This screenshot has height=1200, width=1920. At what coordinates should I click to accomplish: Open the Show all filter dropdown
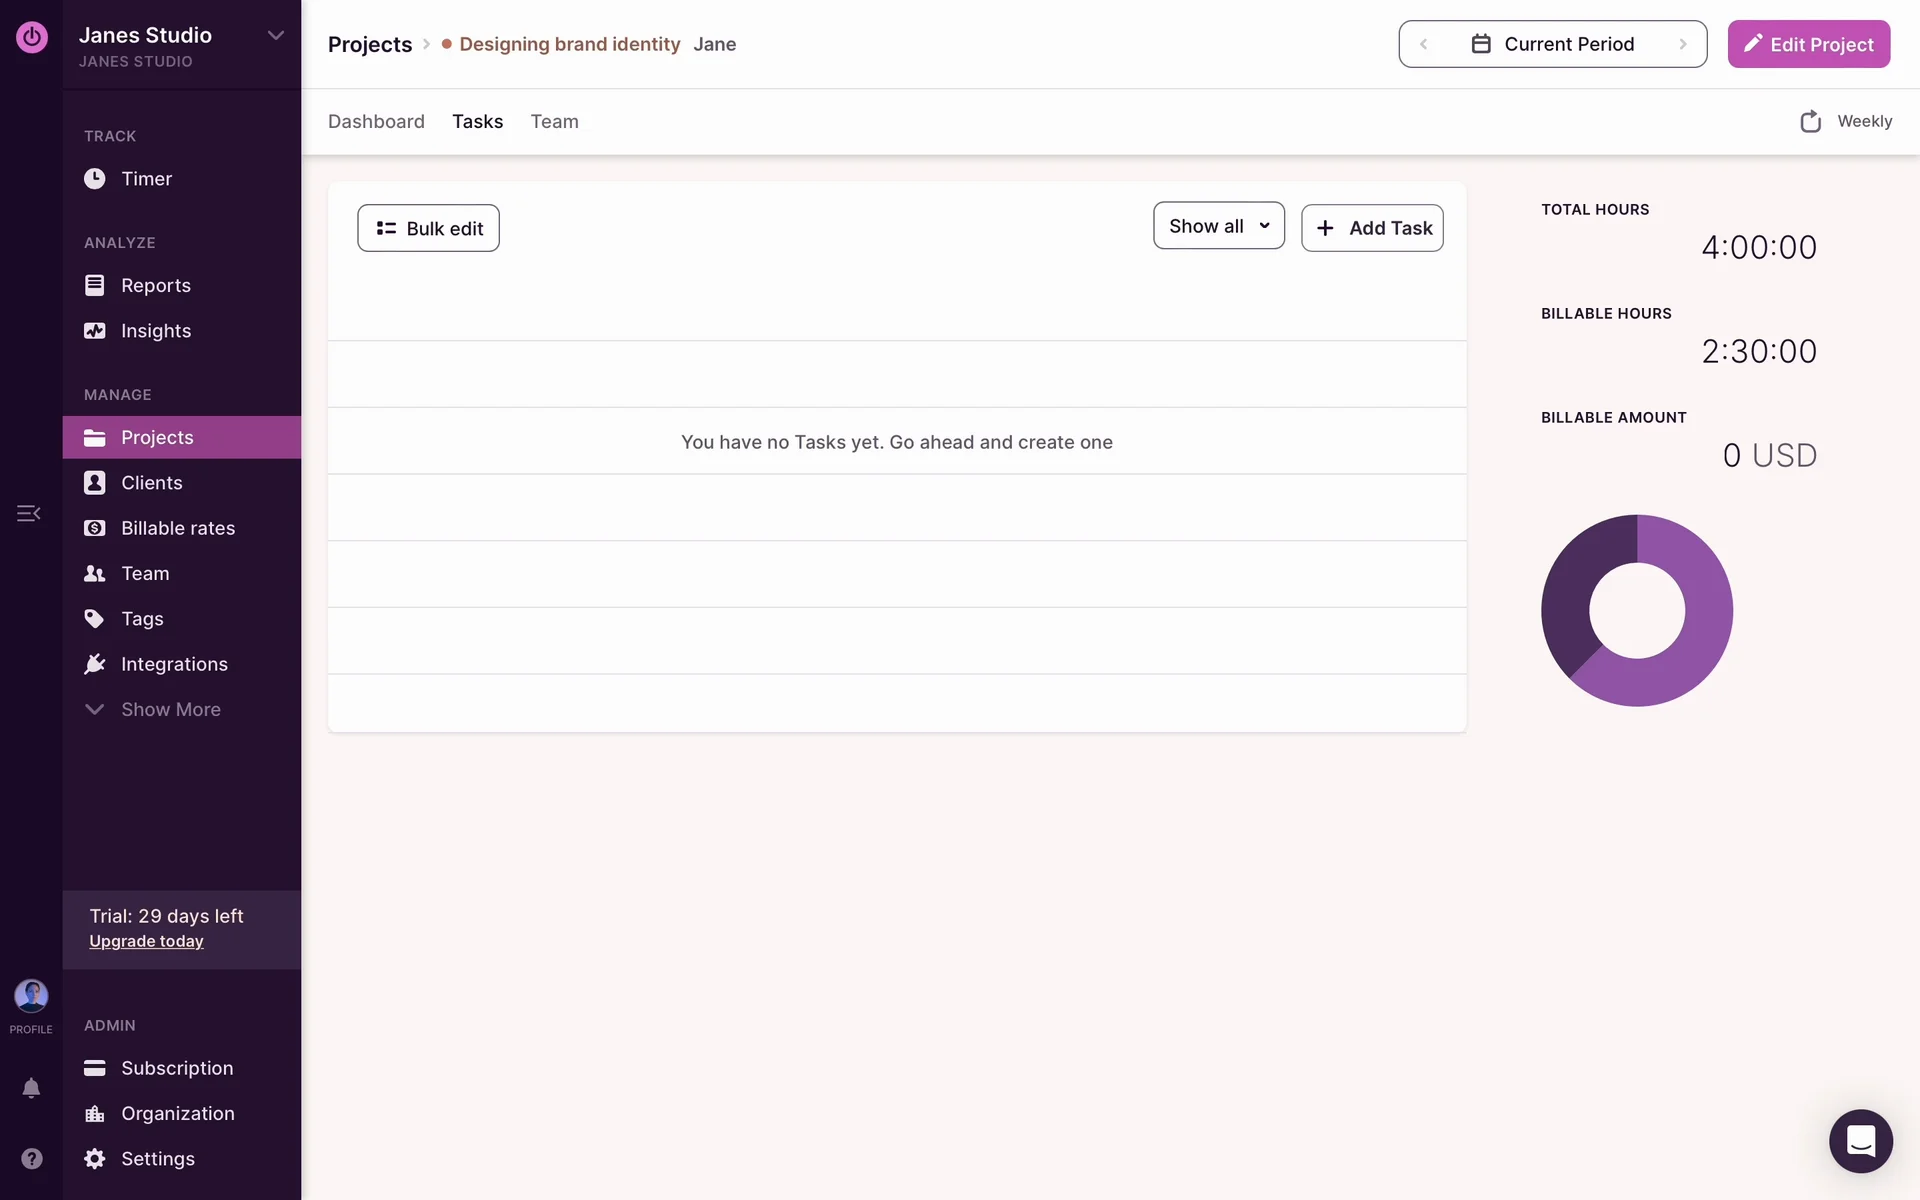(1218, 227)
